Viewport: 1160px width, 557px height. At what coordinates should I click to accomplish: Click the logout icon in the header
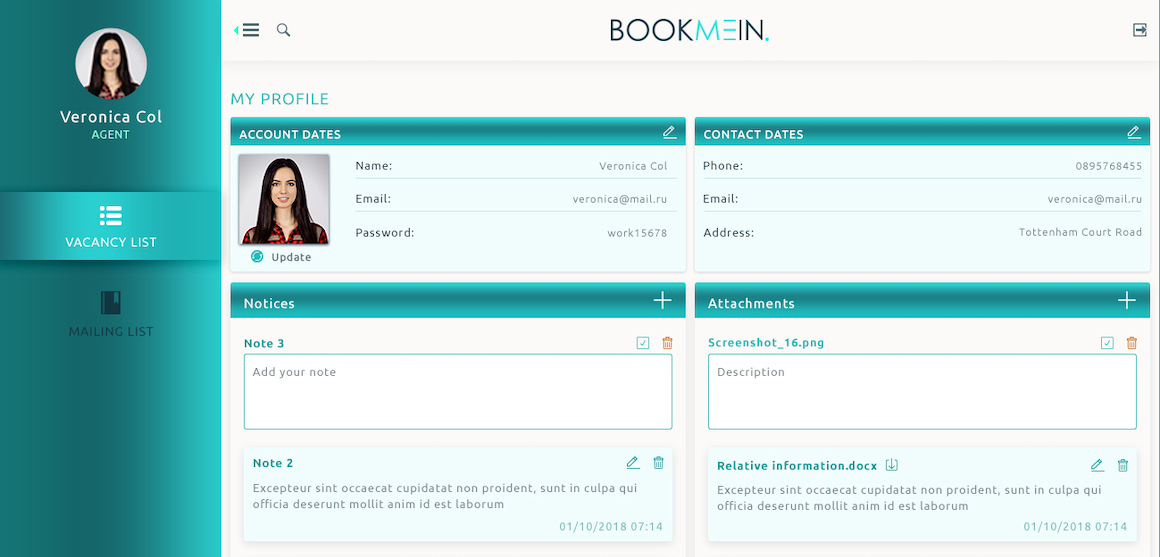(x=1140, y=30)
